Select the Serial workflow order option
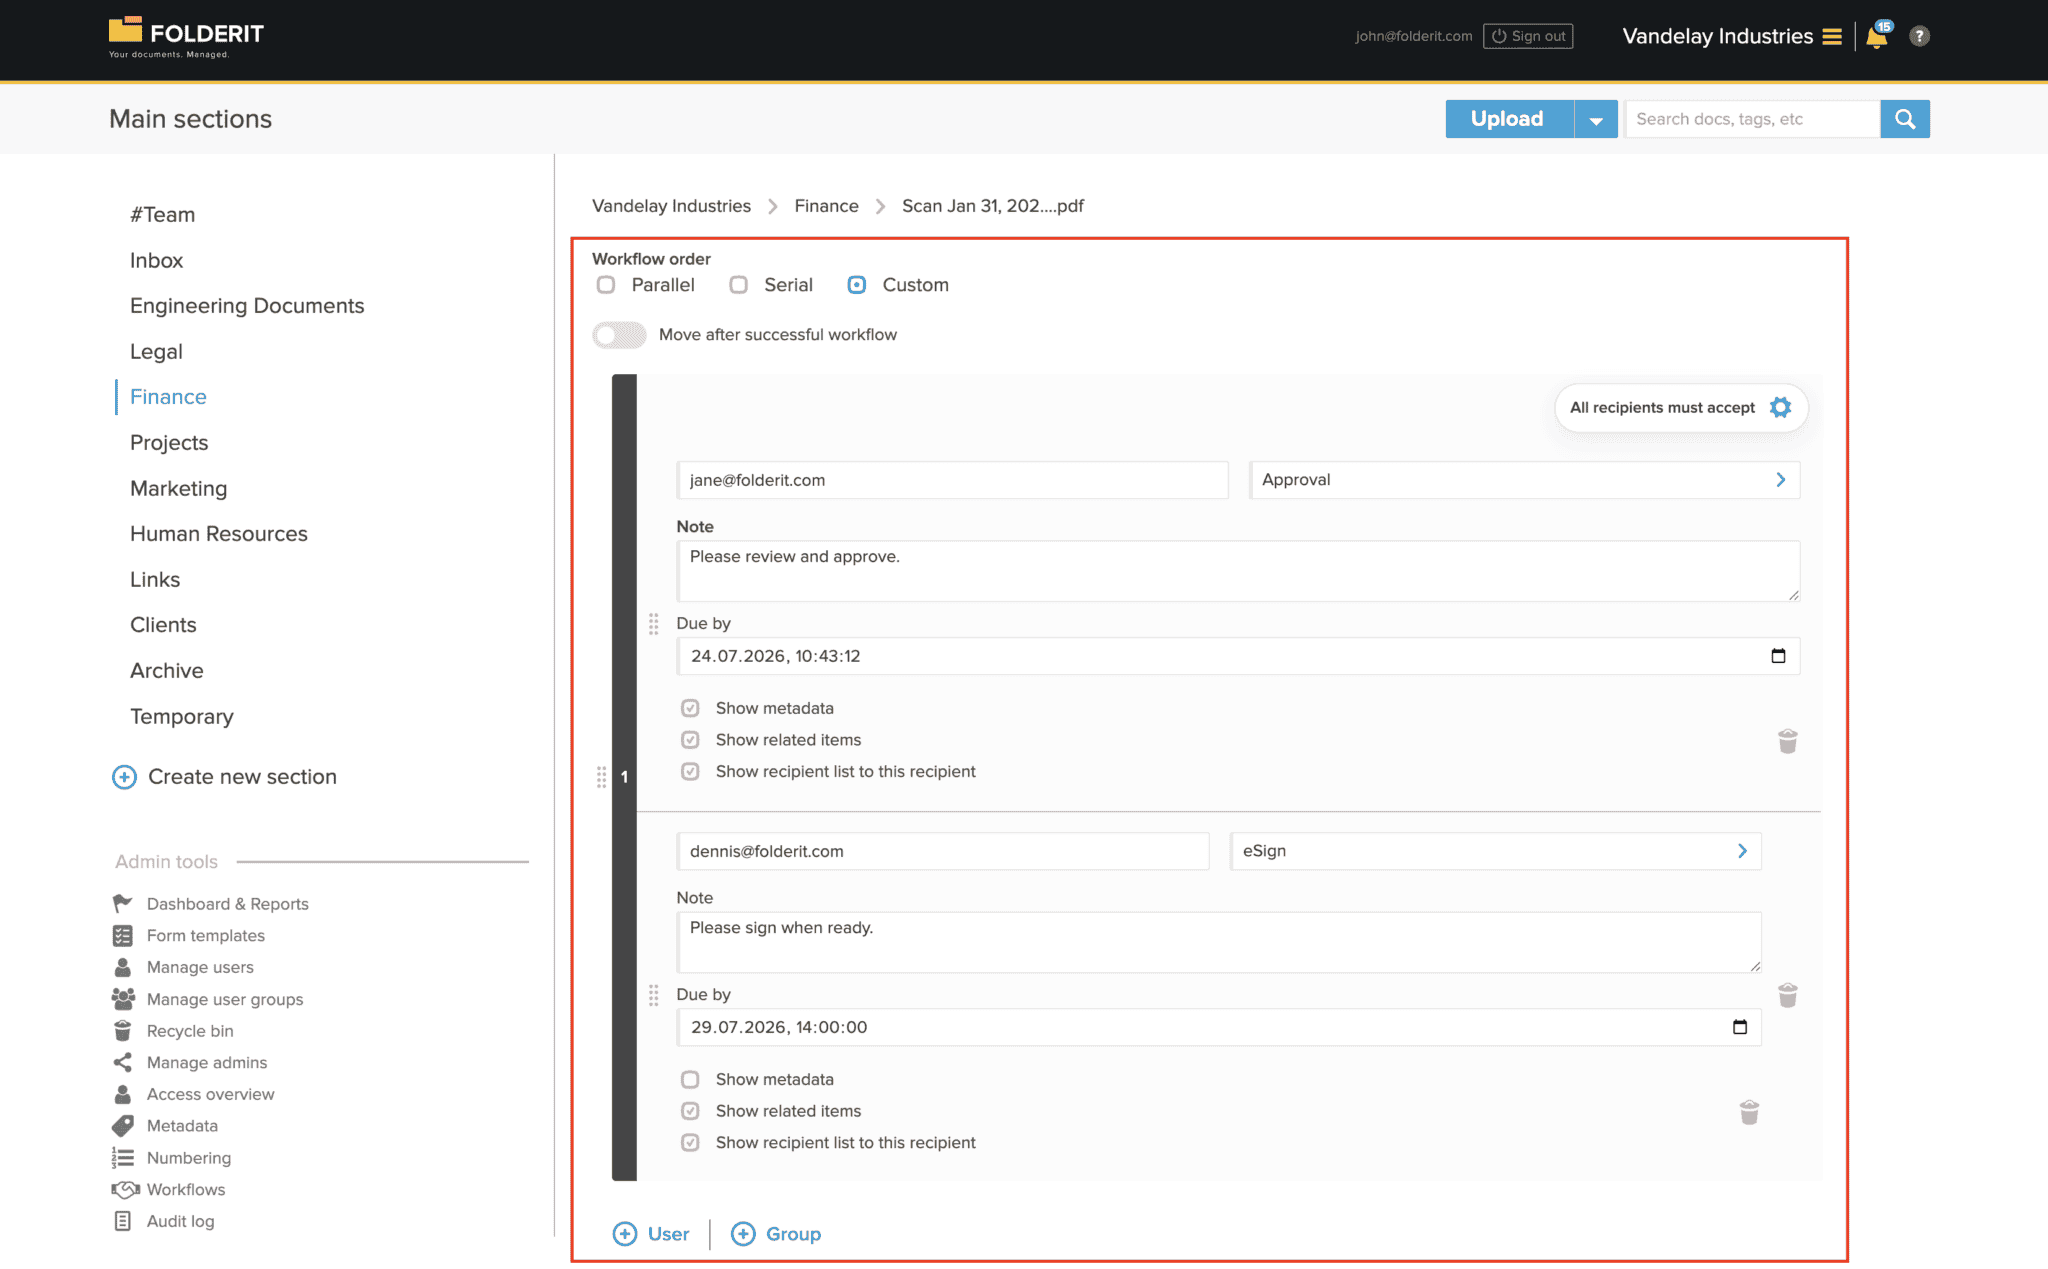The image size is (2048, 1269). point(738,285)
